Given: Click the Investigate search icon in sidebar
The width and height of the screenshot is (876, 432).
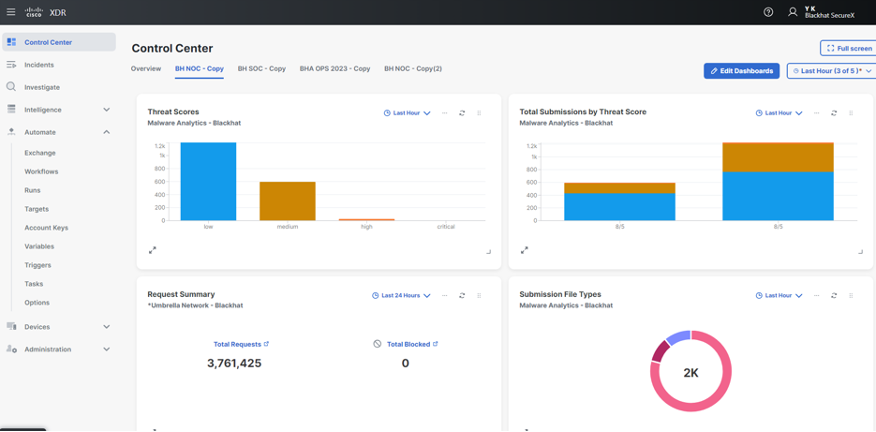Looking at the screenshot, I should click(11, 87).
